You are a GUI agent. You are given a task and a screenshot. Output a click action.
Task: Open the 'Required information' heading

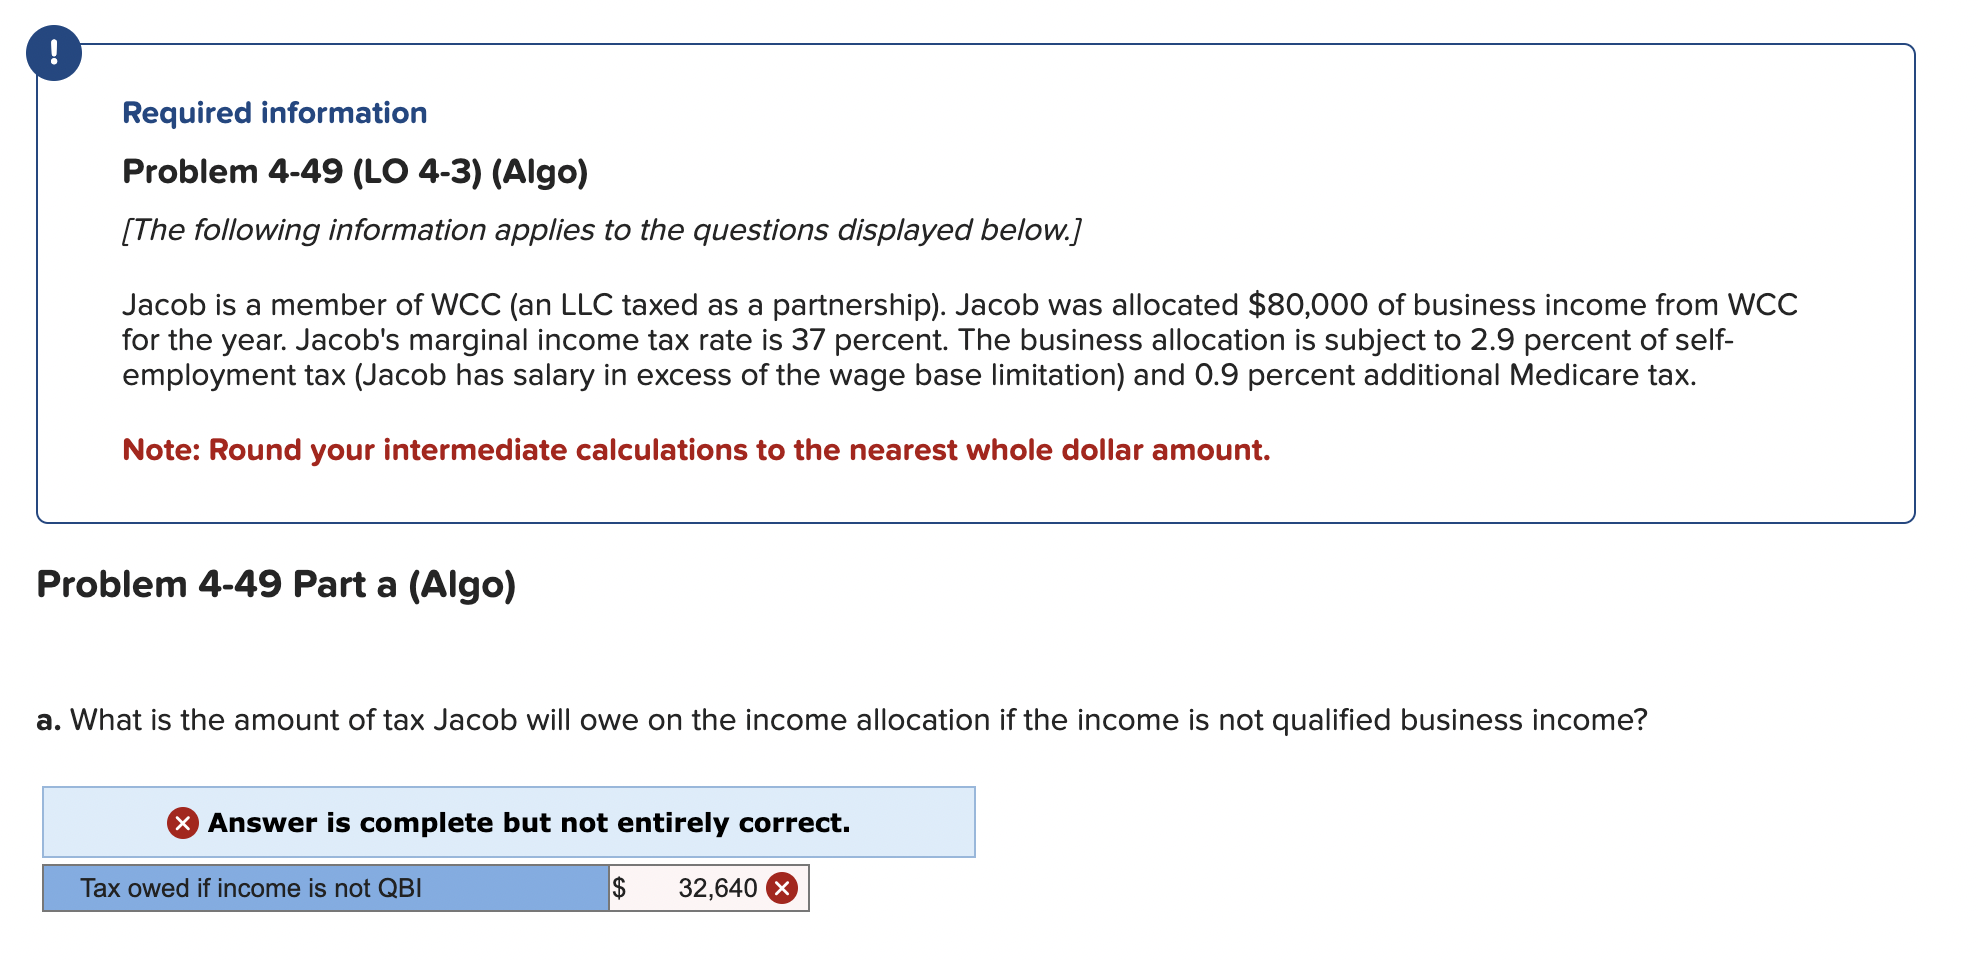(x=274, y=112)
